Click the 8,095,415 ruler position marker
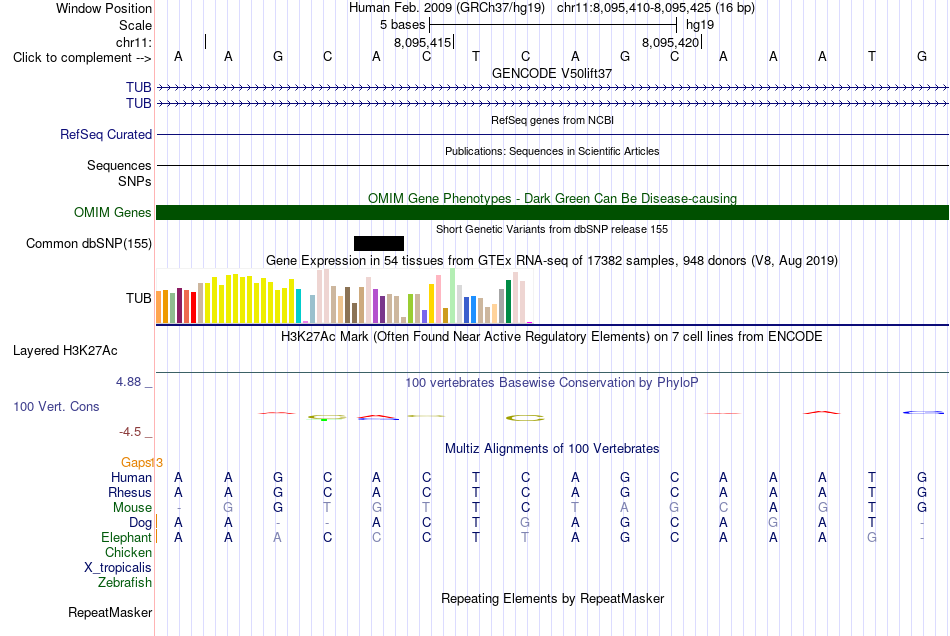950x636 pixels. [x=423, y=42]
